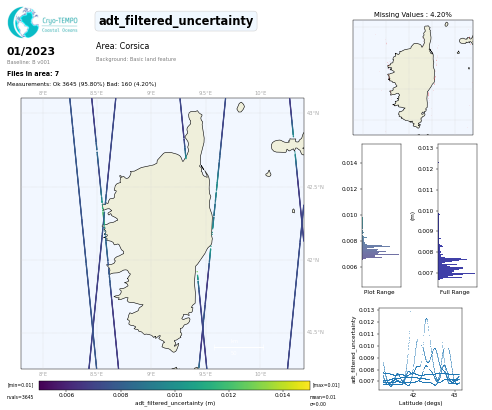Click the map scale bar
Viewport: 492px width, 410px height.
pos(239,347)
